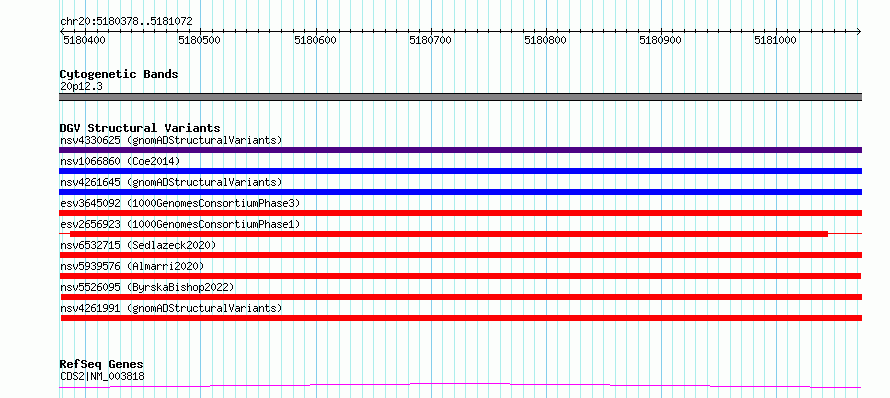The image size is (890, 398).
Task: Click the DGV Structural Variants track title
Action: click(x=140, y=128)
